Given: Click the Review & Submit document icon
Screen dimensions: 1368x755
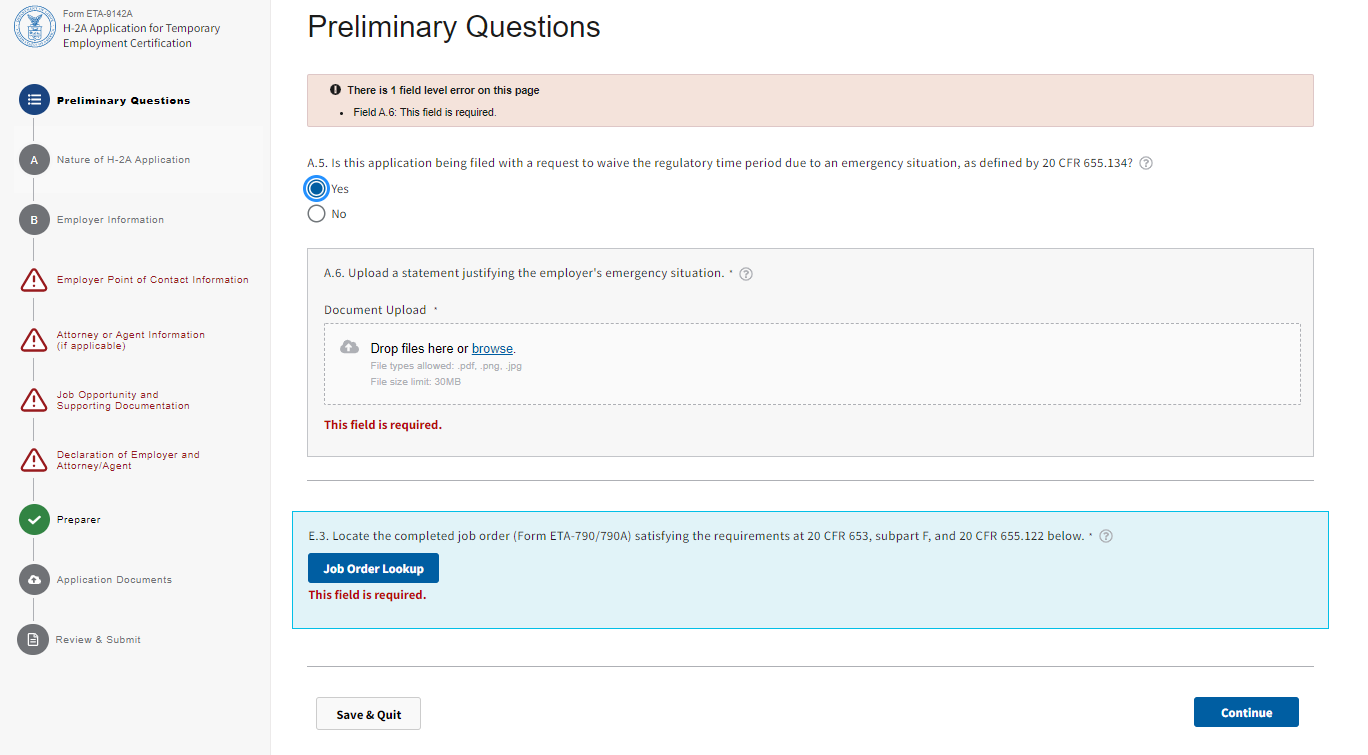Looking at the screenshot, I should (x=34, y=640).
